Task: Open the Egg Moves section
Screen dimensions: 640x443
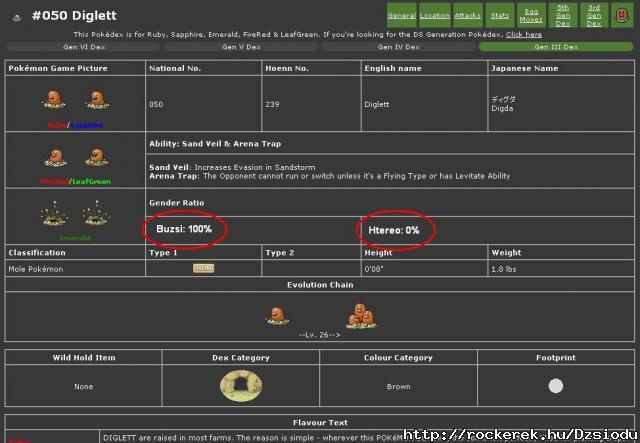Action: tap(531, 15)
